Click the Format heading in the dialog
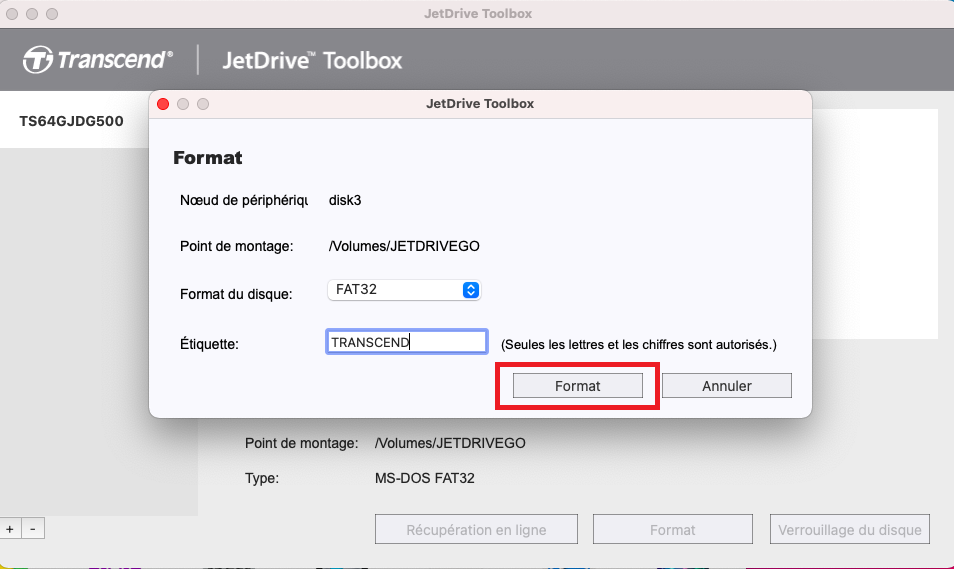The width and height of the screenshot is (954, 569). click(x=207, y=158)
